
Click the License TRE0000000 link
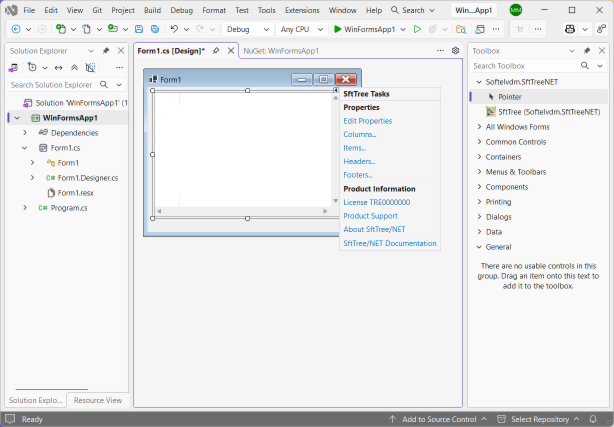[377, 202]
